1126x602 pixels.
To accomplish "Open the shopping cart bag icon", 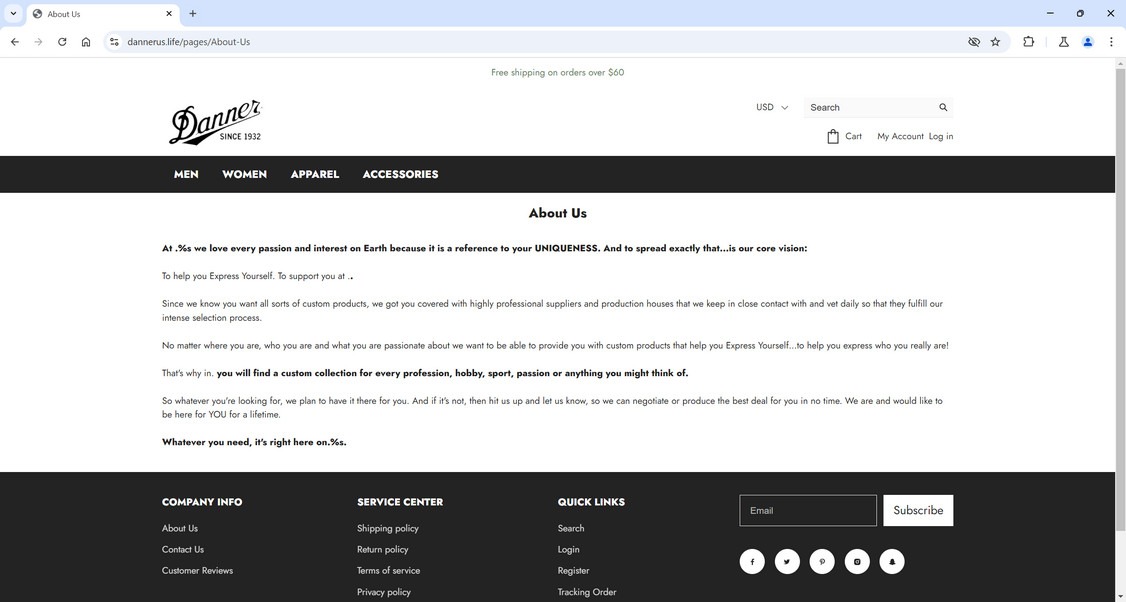I will click(833, 136).
